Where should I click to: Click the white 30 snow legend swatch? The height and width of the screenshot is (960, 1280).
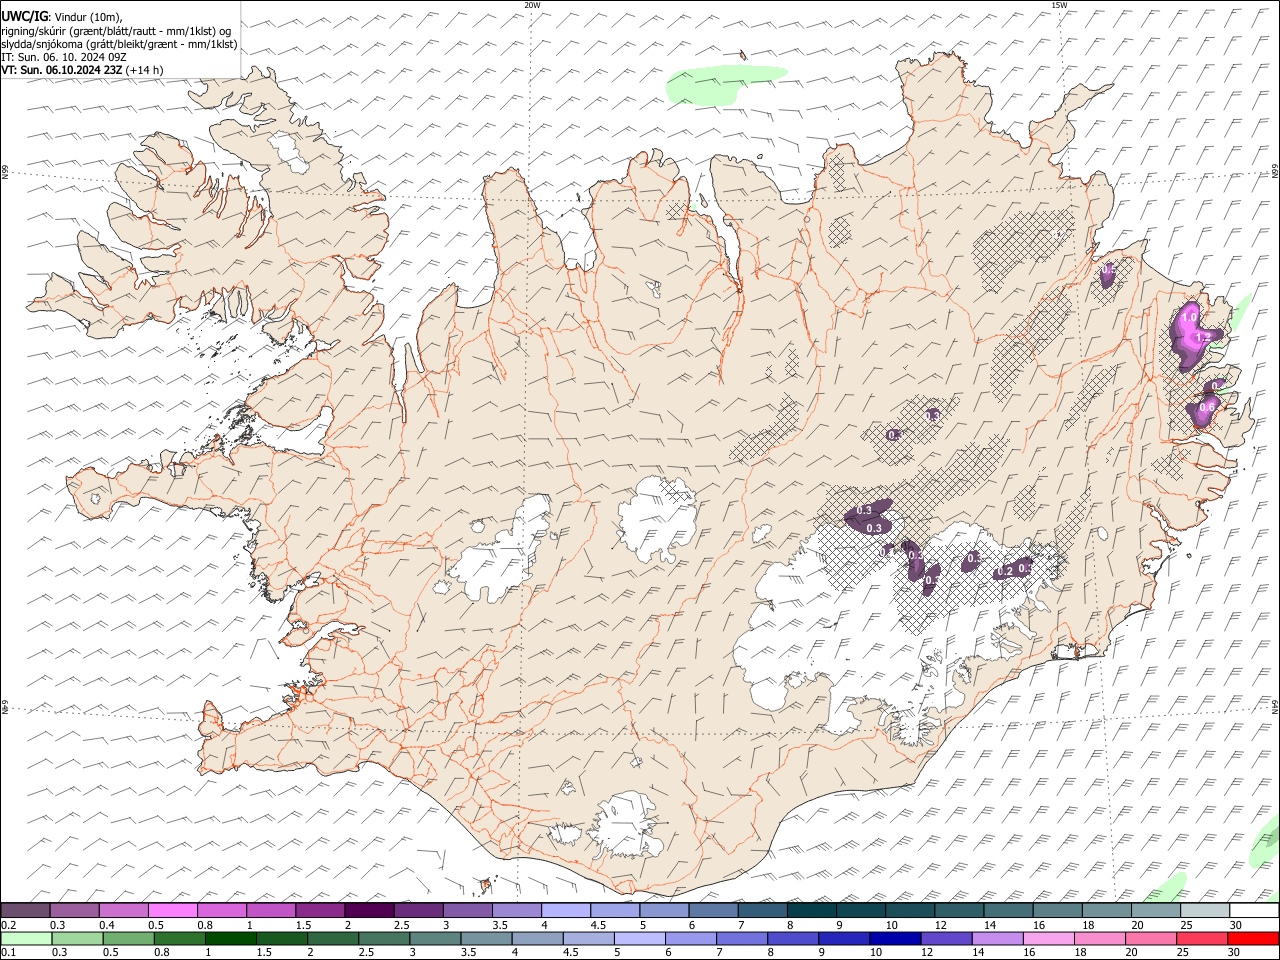tap(1254, 911)
